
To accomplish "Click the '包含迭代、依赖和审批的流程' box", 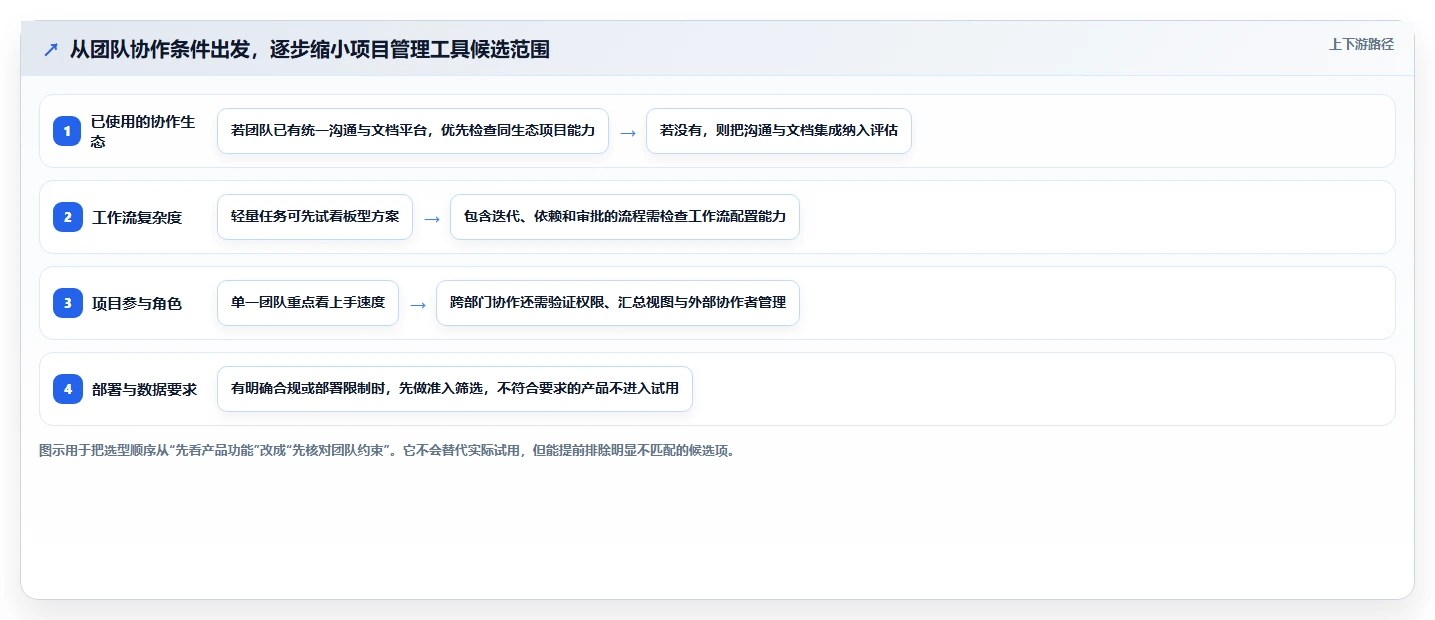I will [x=625, y=217].
